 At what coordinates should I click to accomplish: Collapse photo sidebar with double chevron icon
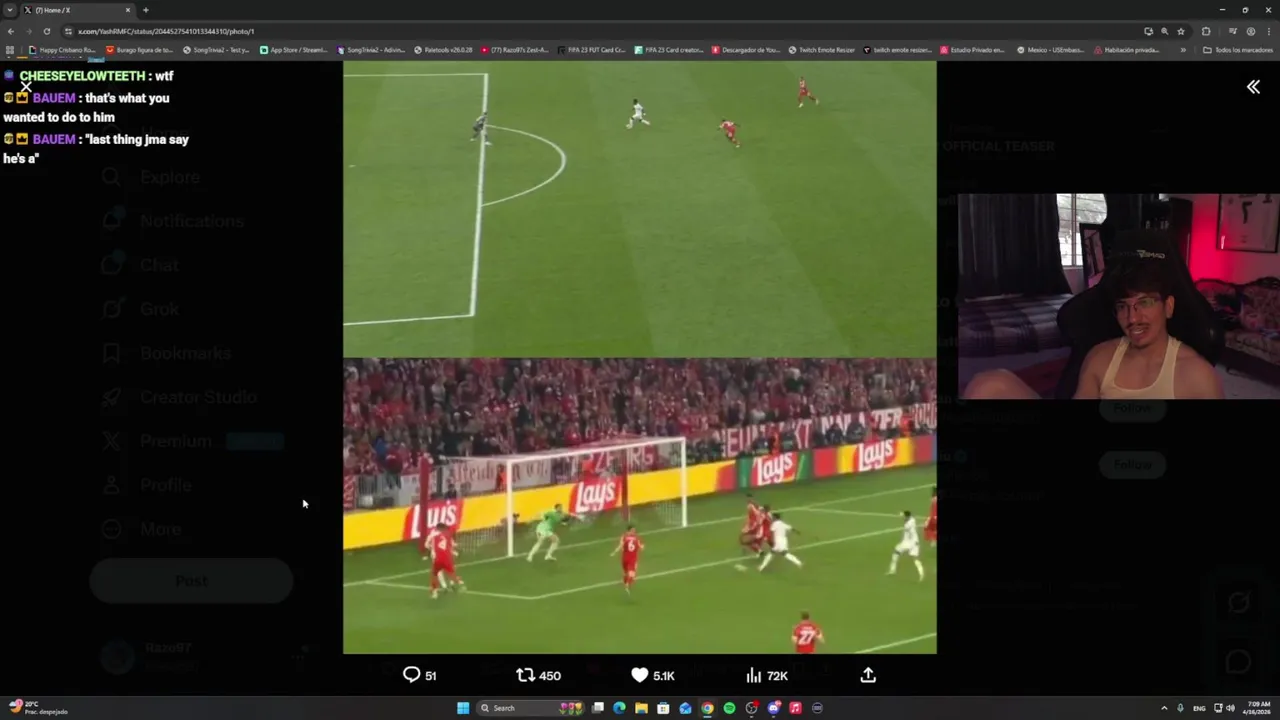point(1253,87)
